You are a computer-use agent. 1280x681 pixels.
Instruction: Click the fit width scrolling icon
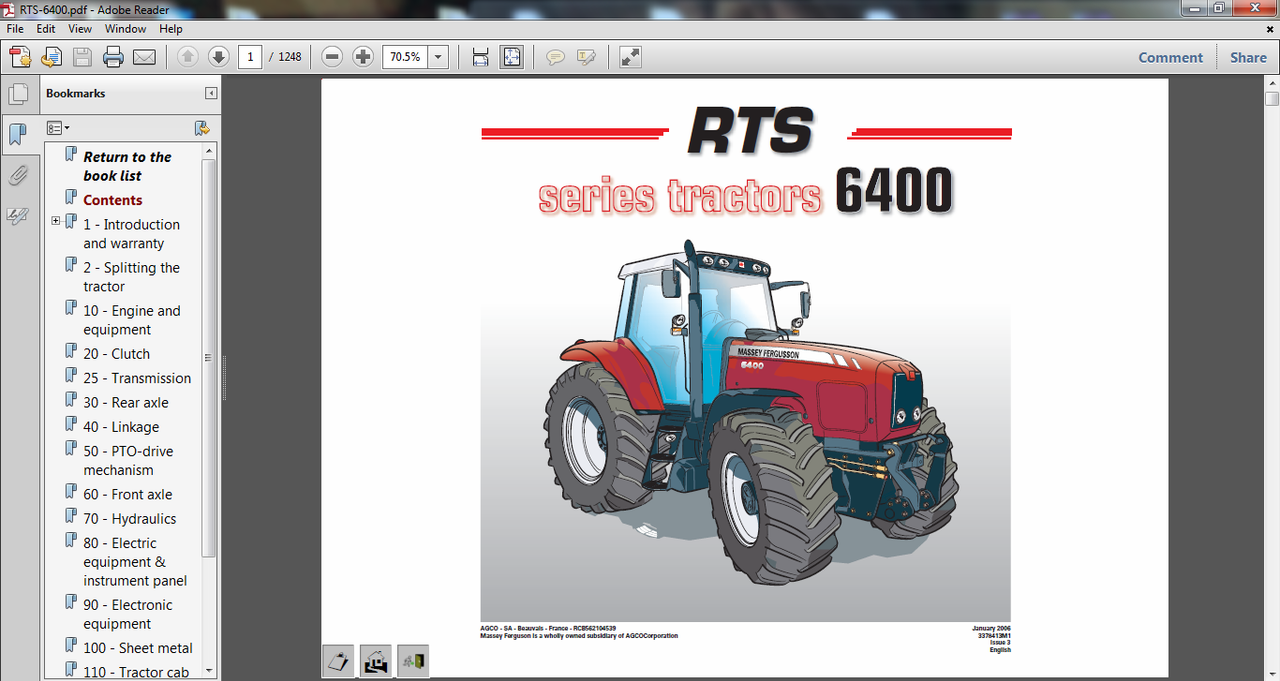[x=480, y=57]
